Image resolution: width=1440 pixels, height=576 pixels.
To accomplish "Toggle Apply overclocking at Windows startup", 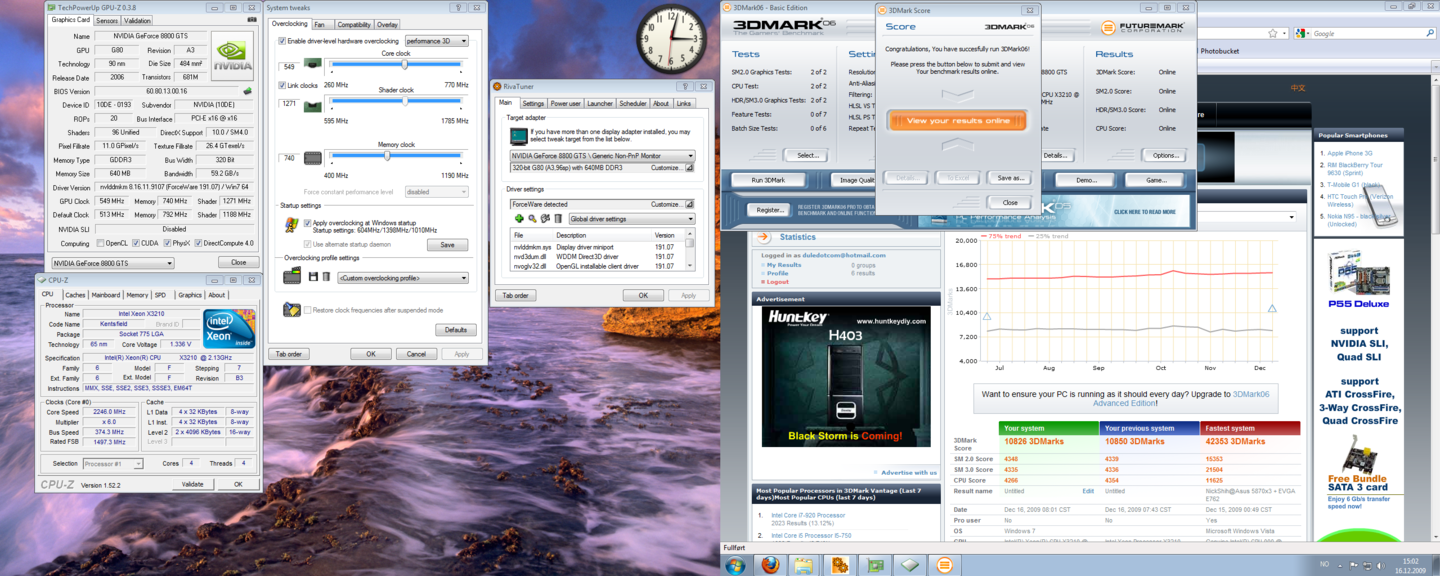I will click(307, 223).
